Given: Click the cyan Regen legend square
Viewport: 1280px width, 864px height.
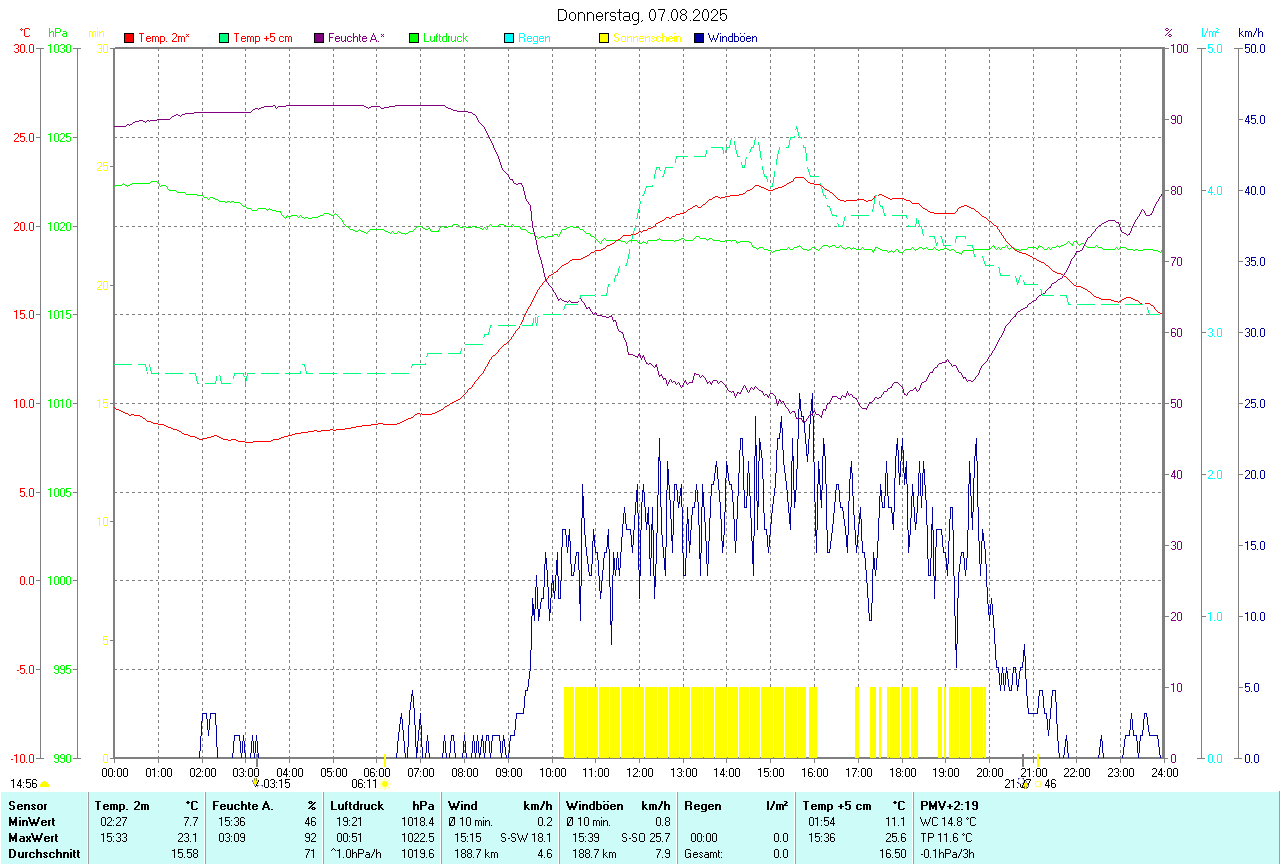Looking at the screenshot, I should [x=509, y=38].
